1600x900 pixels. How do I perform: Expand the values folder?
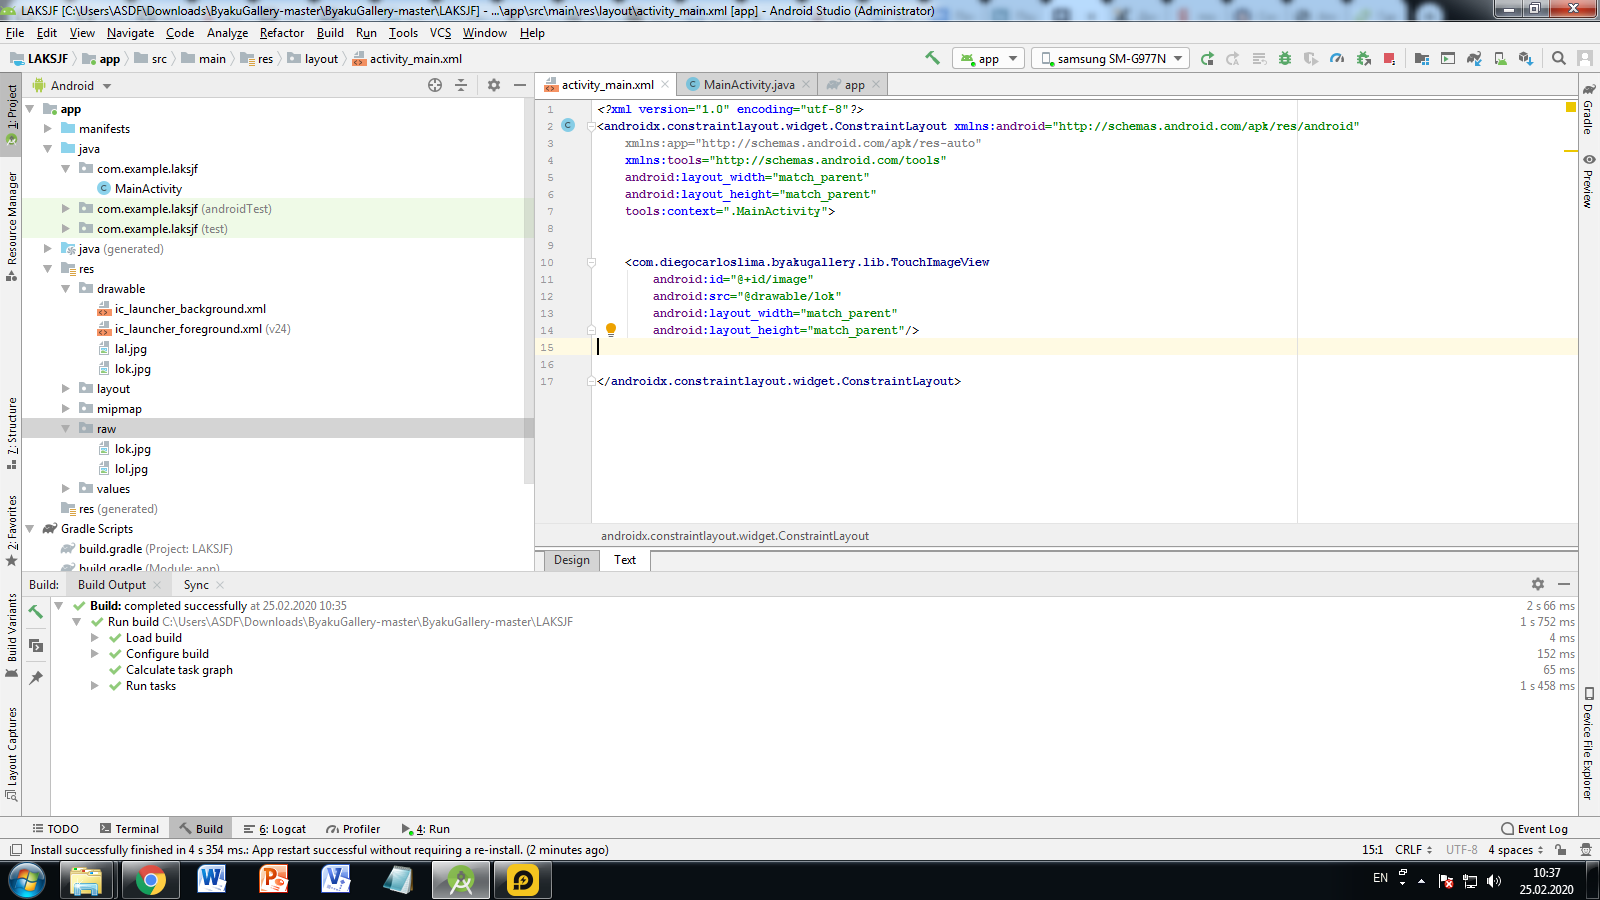pyautogui.click(x=66, y=488)
